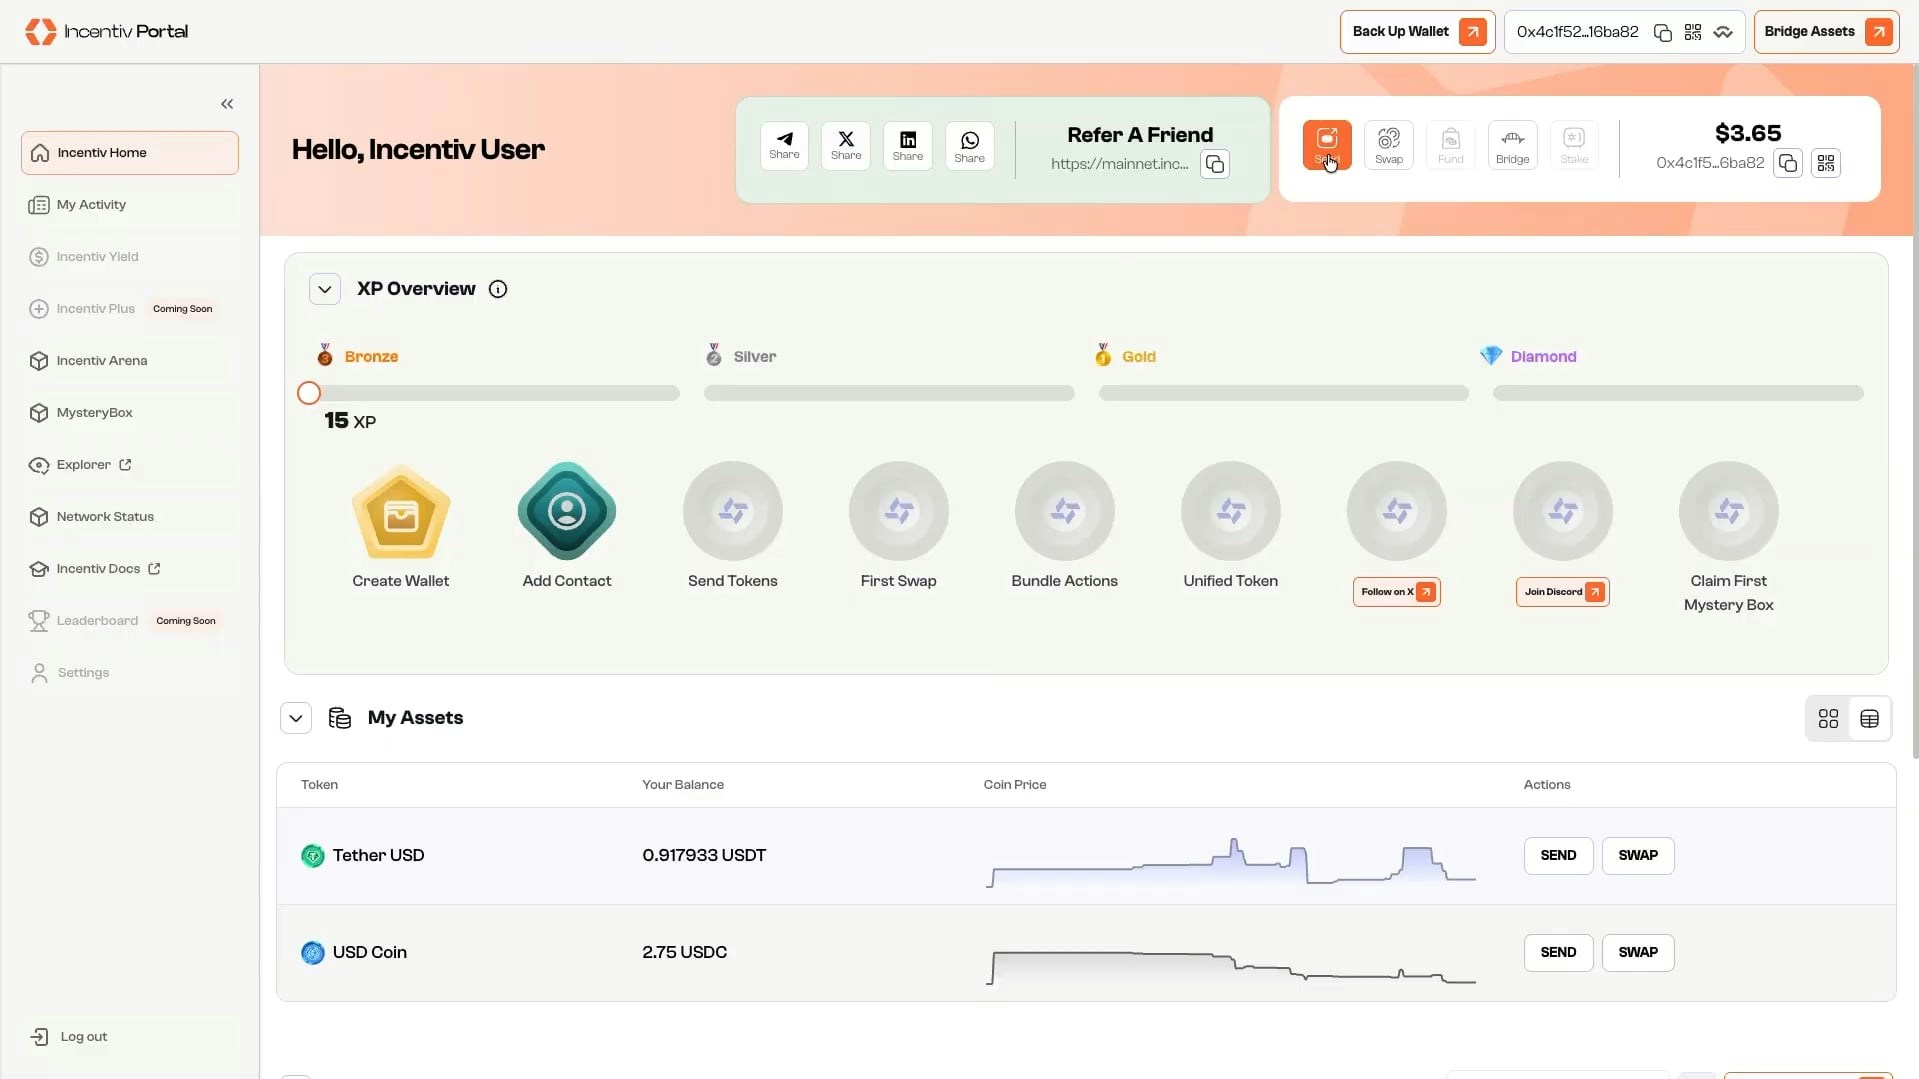Image resolution: width=1919 pixels, height=1079 pixels.
Task: Click the Silver tier progress bar
Action: pos(889,393)
